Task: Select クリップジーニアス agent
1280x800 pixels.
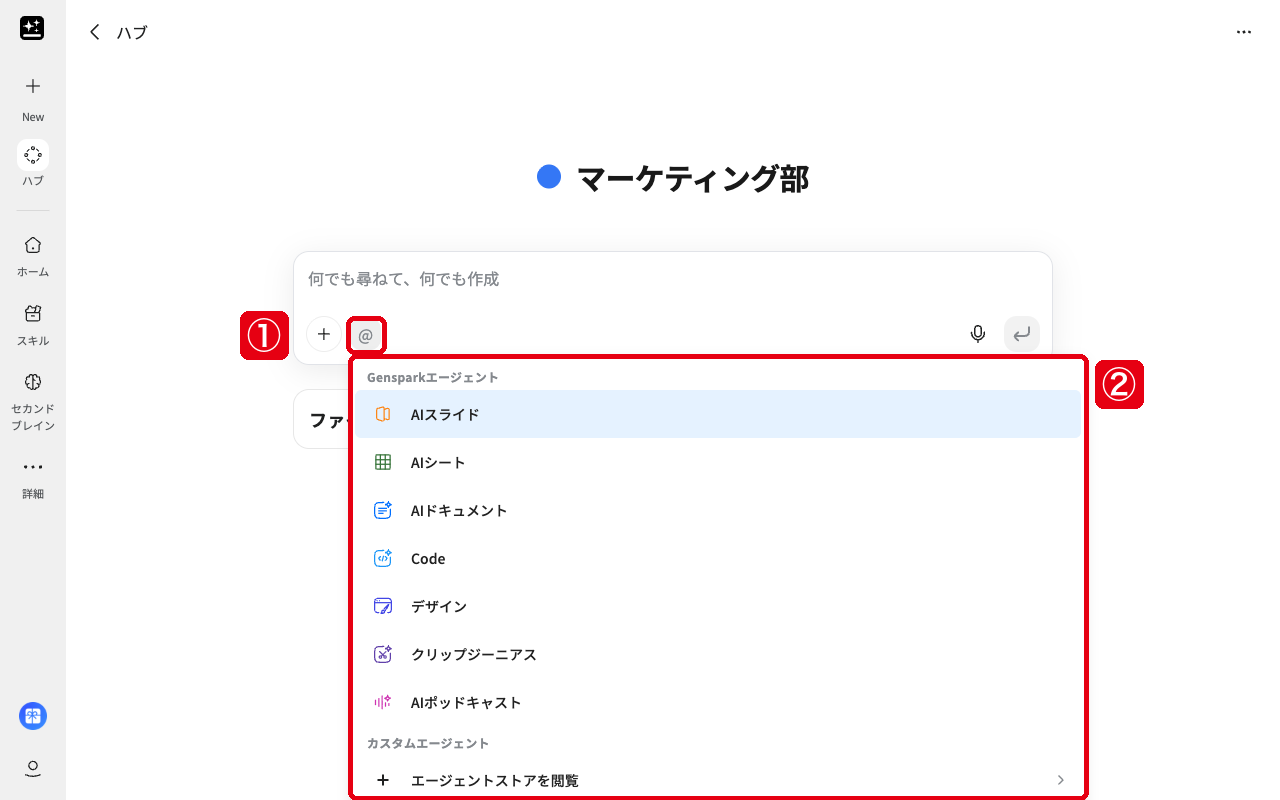Action: 718,654
